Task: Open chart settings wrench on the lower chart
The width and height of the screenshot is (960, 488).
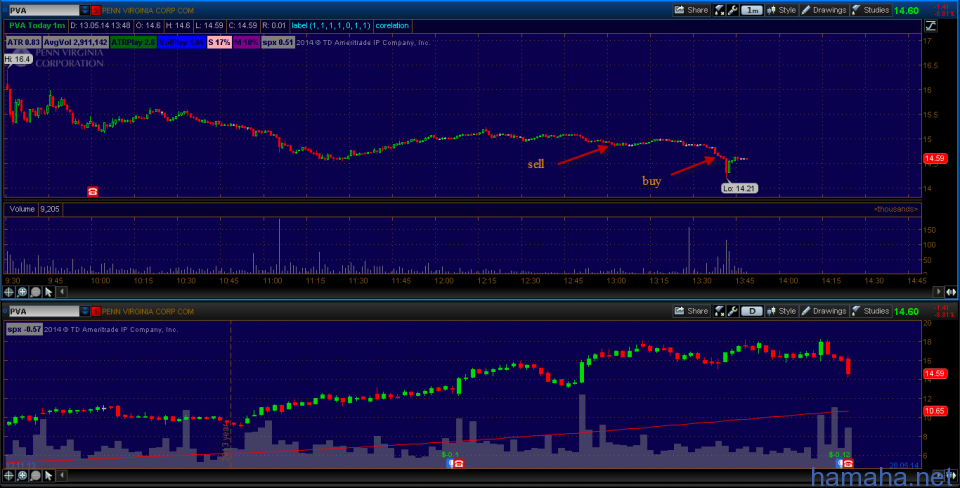Action: [732, 311]
